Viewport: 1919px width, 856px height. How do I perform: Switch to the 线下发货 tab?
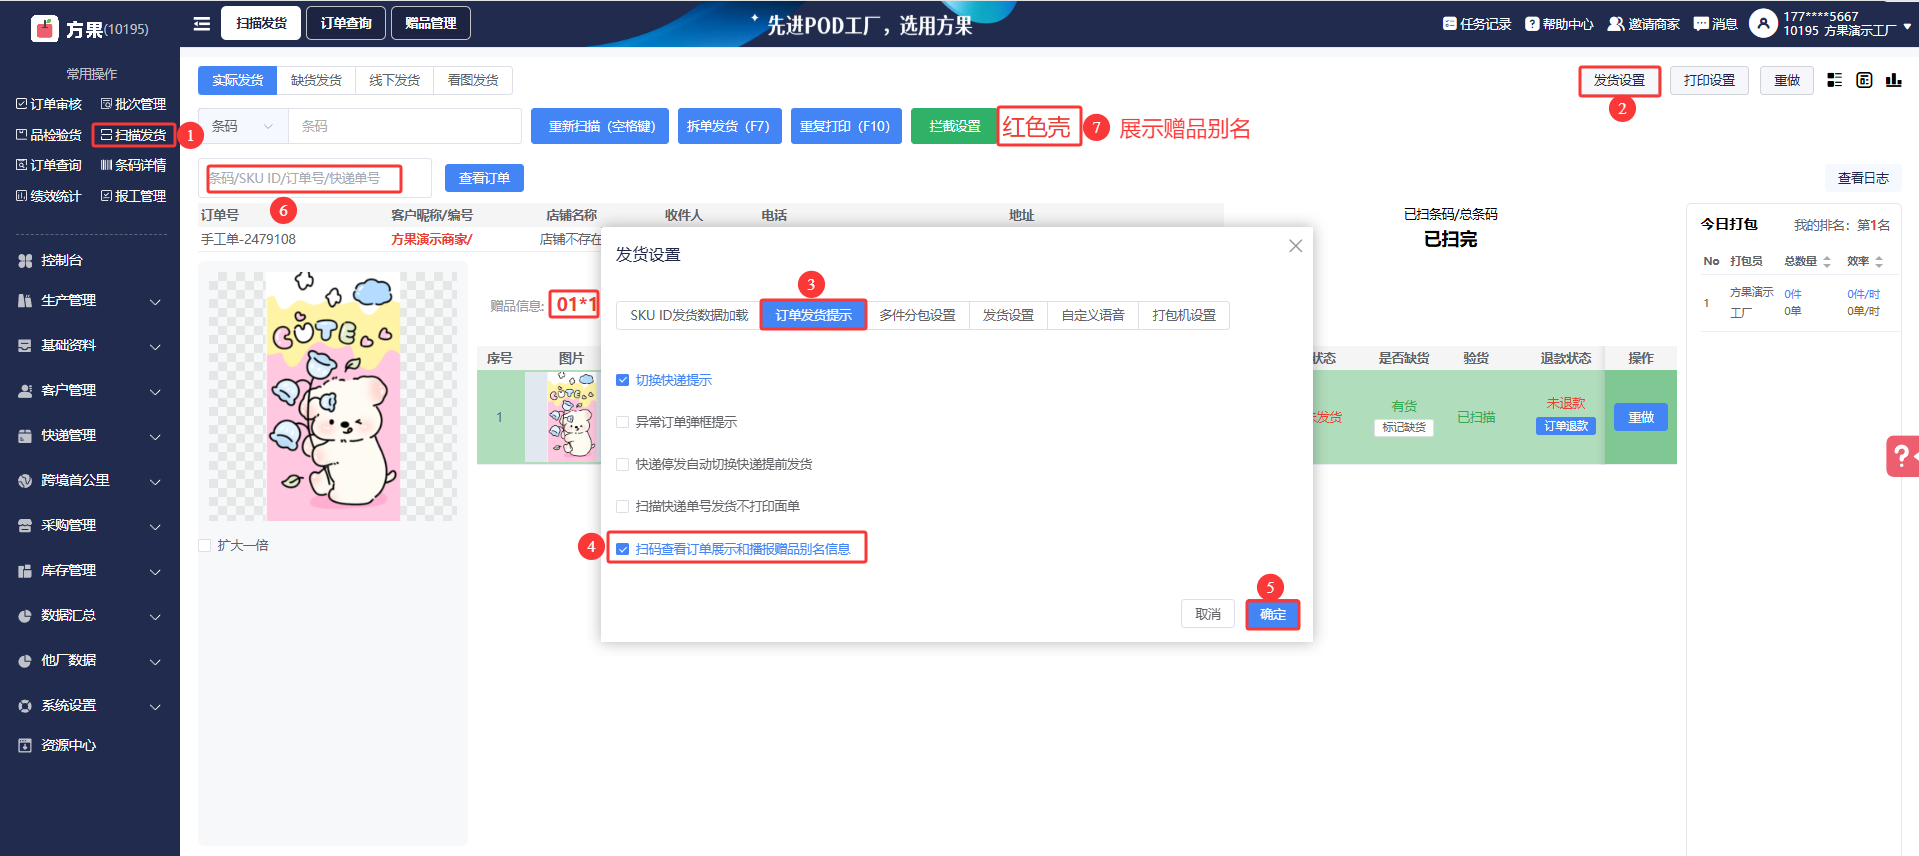click(394, 80)
